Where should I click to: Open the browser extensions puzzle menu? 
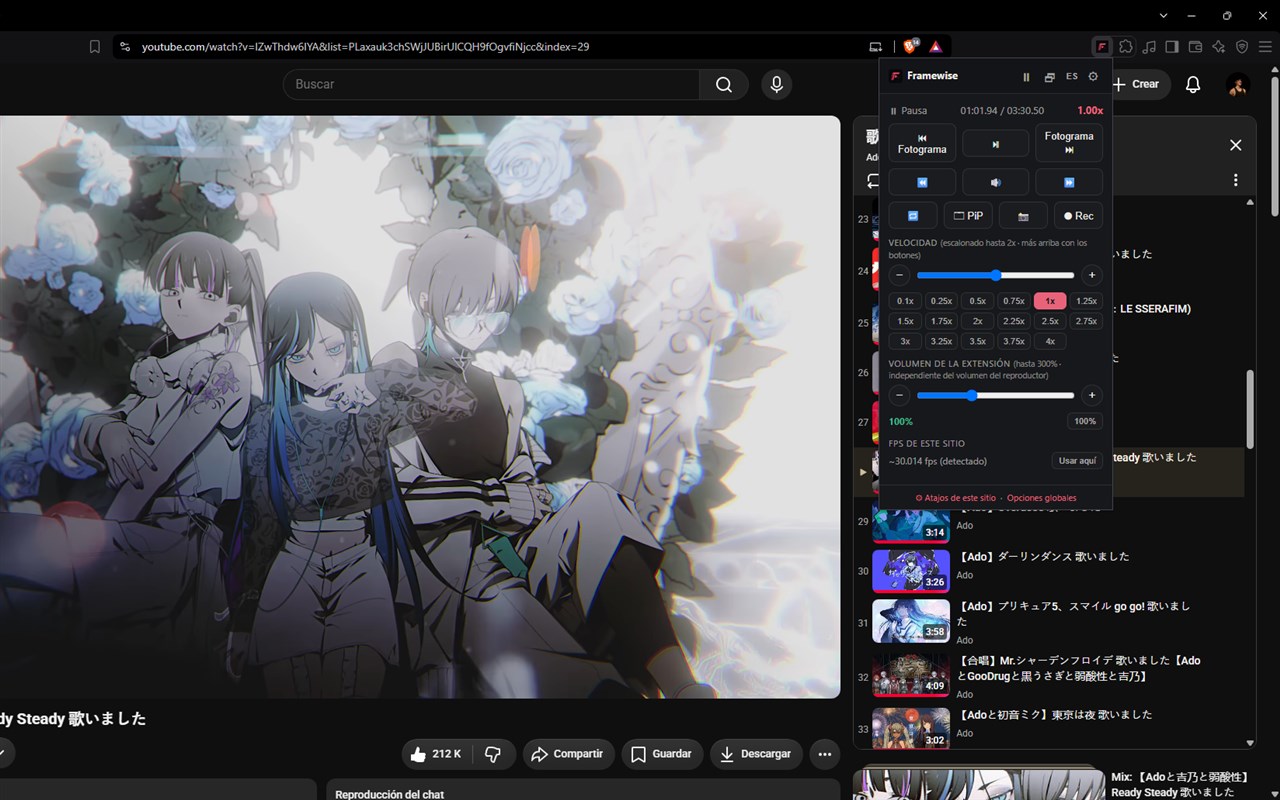click(x=1126, y=46)
